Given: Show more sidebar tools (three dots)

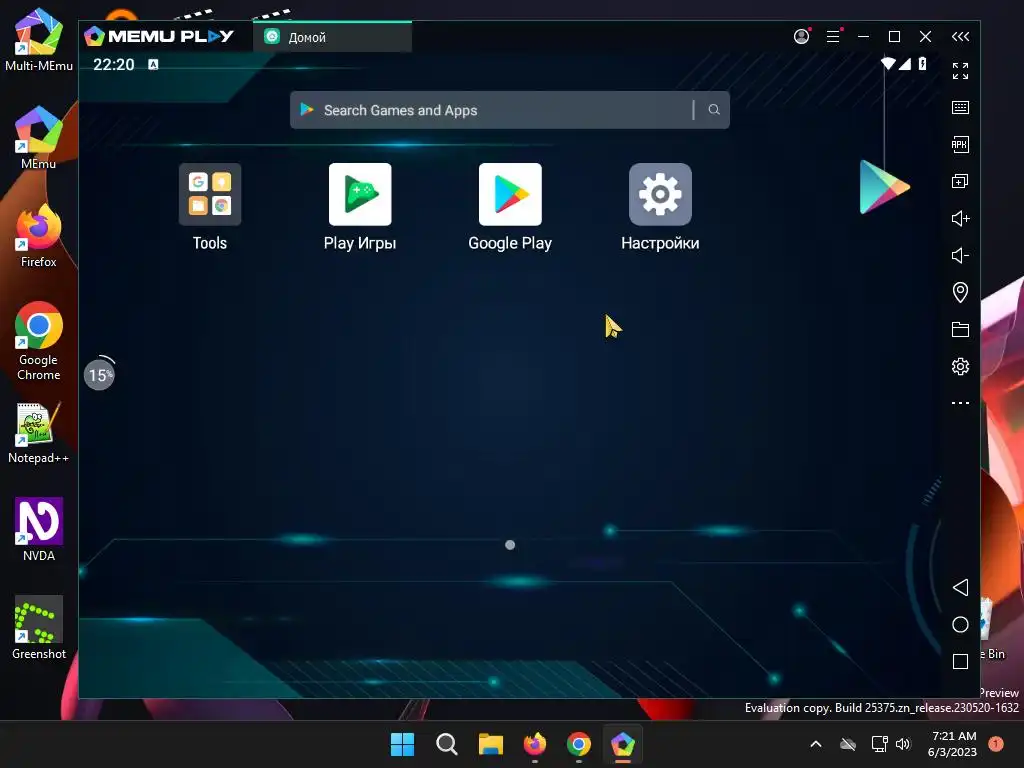Looking at the screenshot, I should coord(960,403).
